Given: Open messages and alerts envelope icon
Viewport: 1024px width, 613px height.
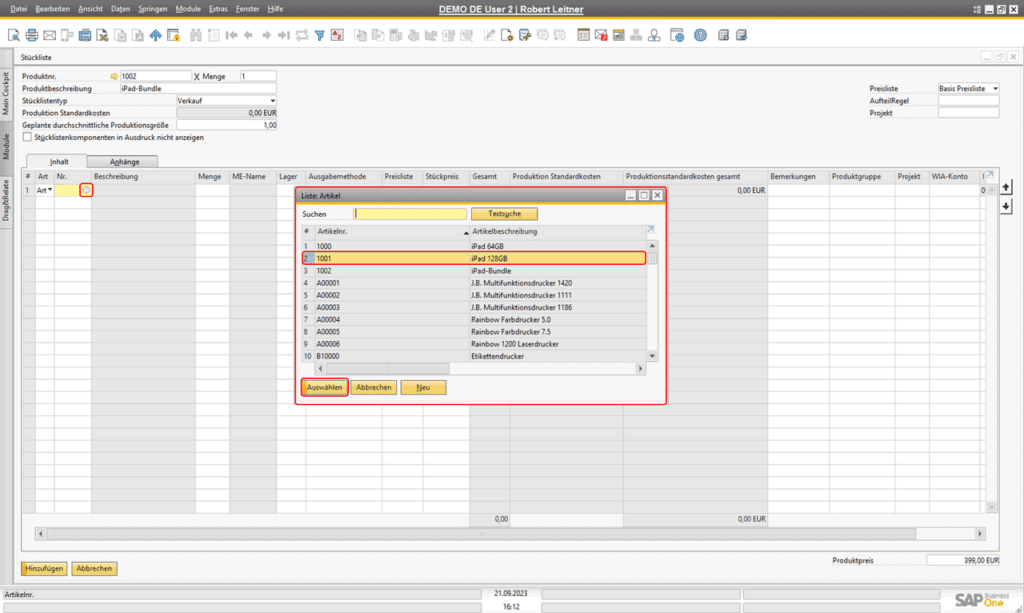Looking at the screenshot, I should (x=601, y=35).
